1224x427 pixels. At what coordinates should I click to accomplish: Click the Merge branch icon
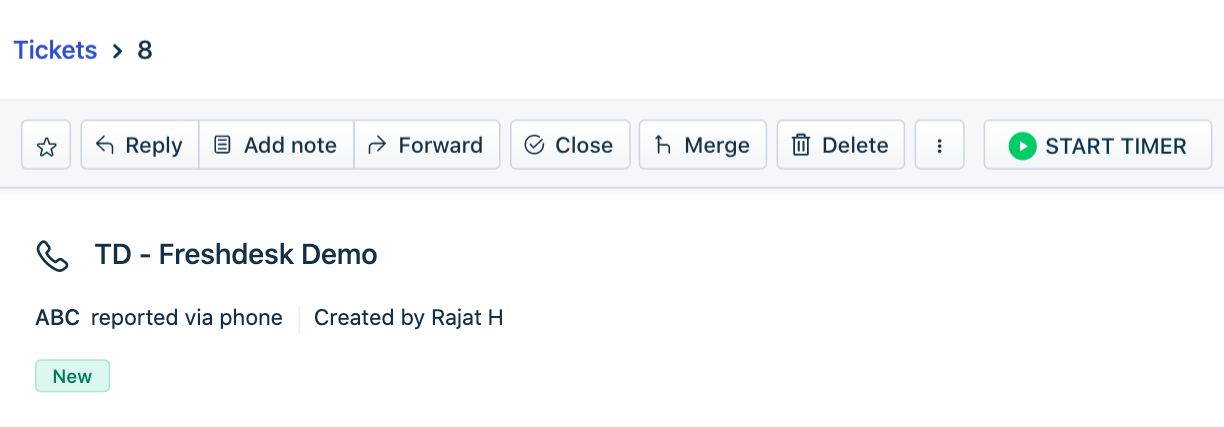click(x=662, y=146)
